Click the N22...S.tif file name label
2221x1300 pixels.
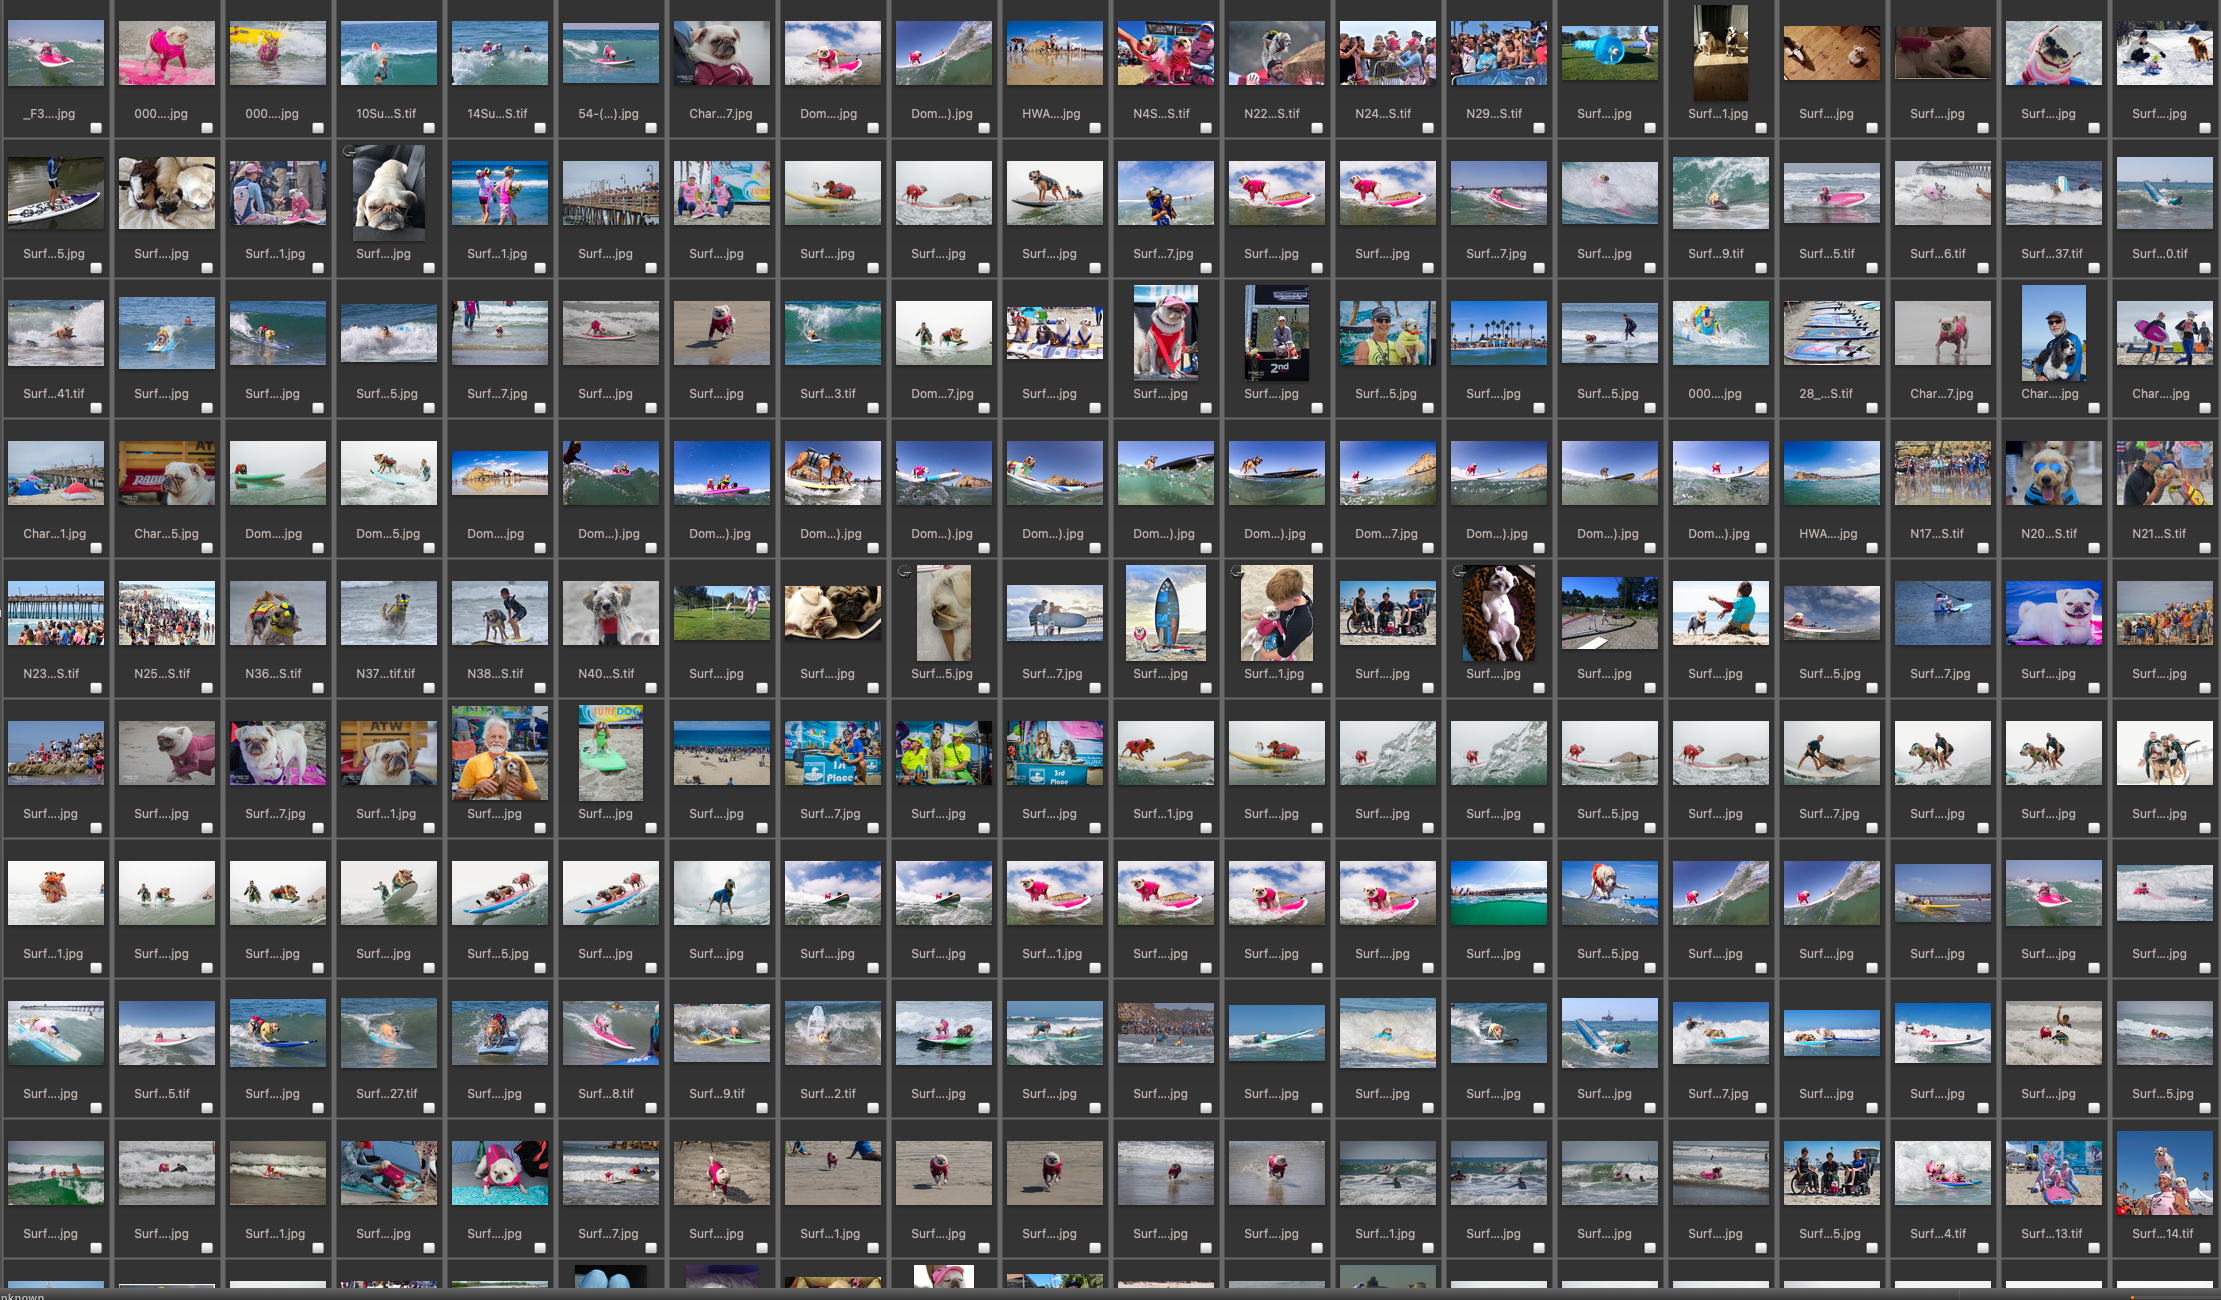(1272, 114)
